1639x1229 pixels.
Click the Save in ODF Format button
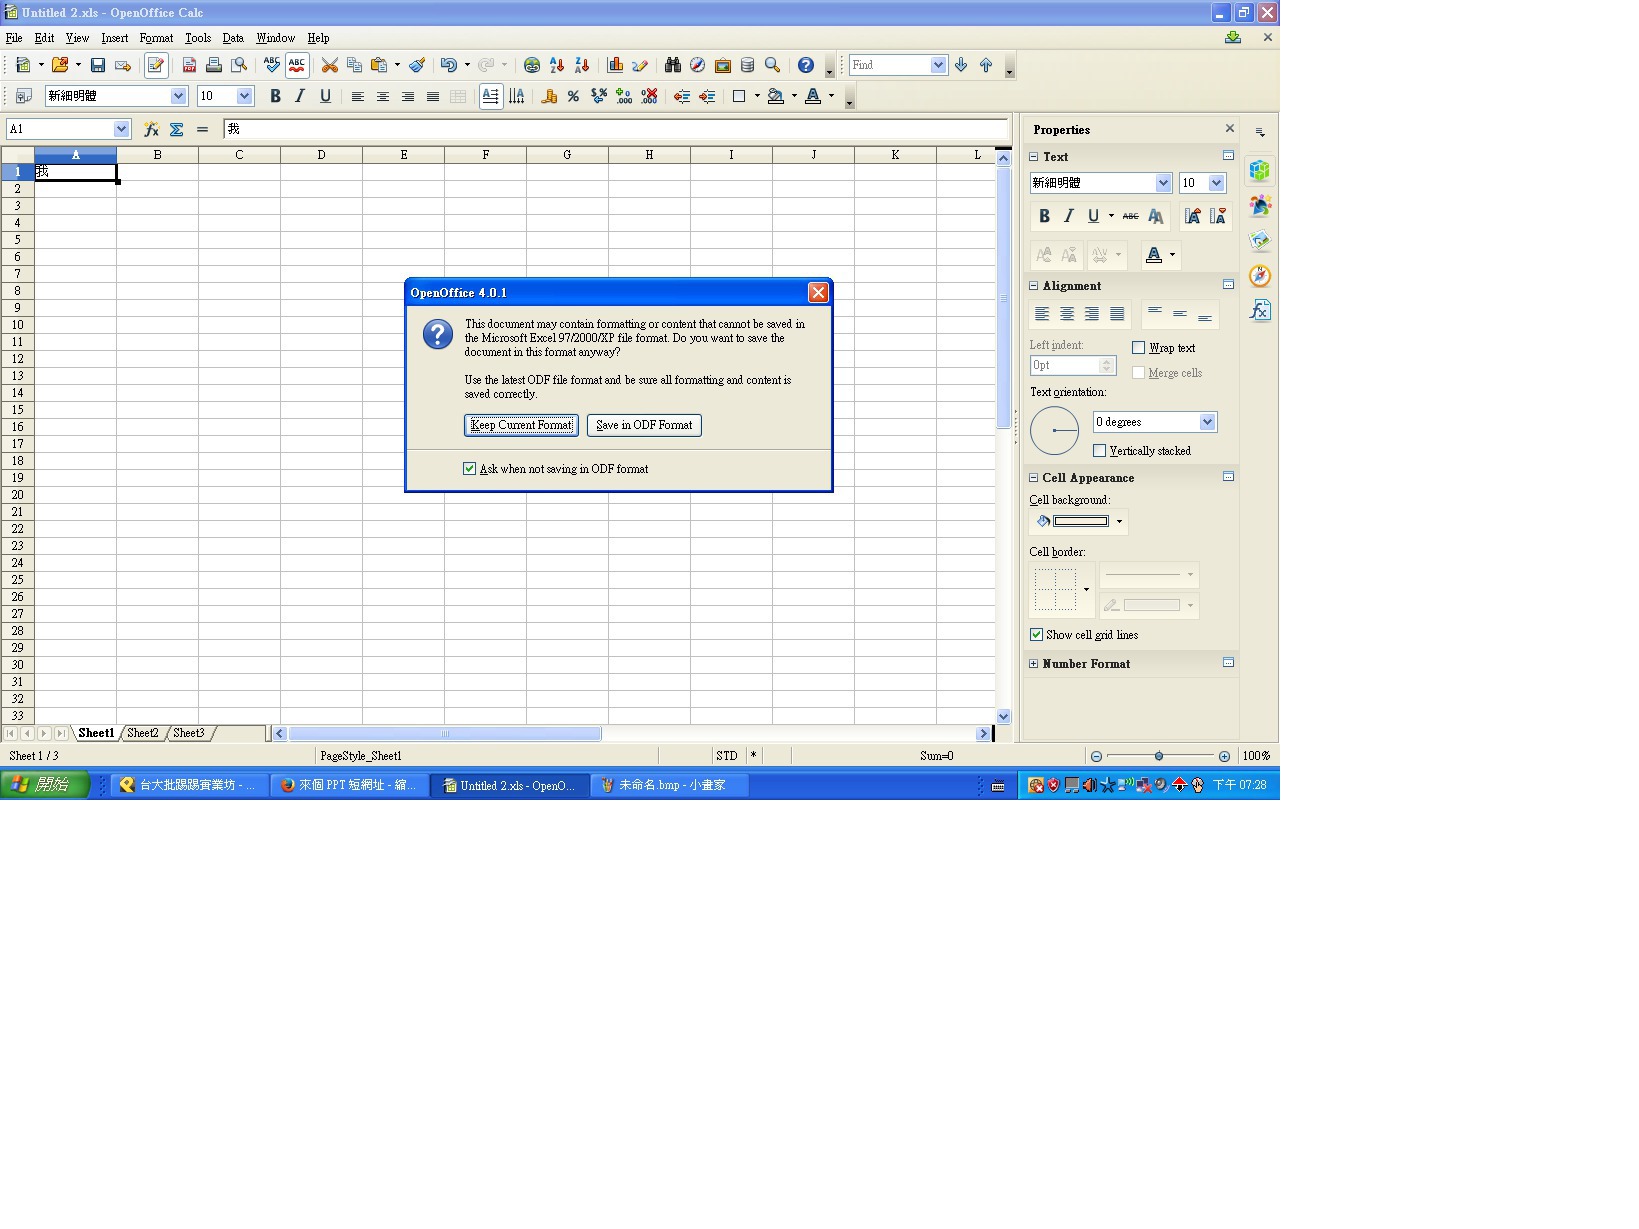point(644,425)
